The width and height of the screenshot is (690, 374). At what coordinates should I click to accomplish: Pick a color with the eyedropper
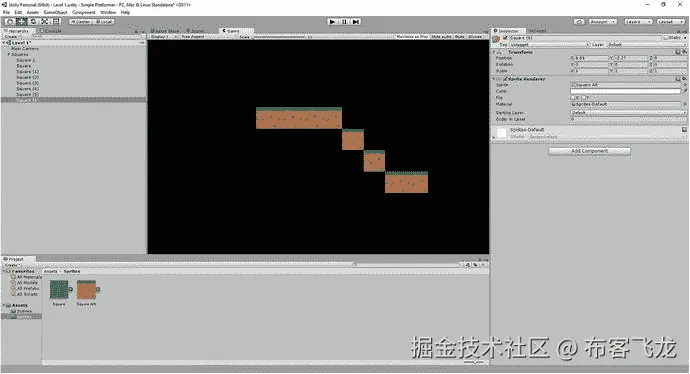tap(685, 91)
